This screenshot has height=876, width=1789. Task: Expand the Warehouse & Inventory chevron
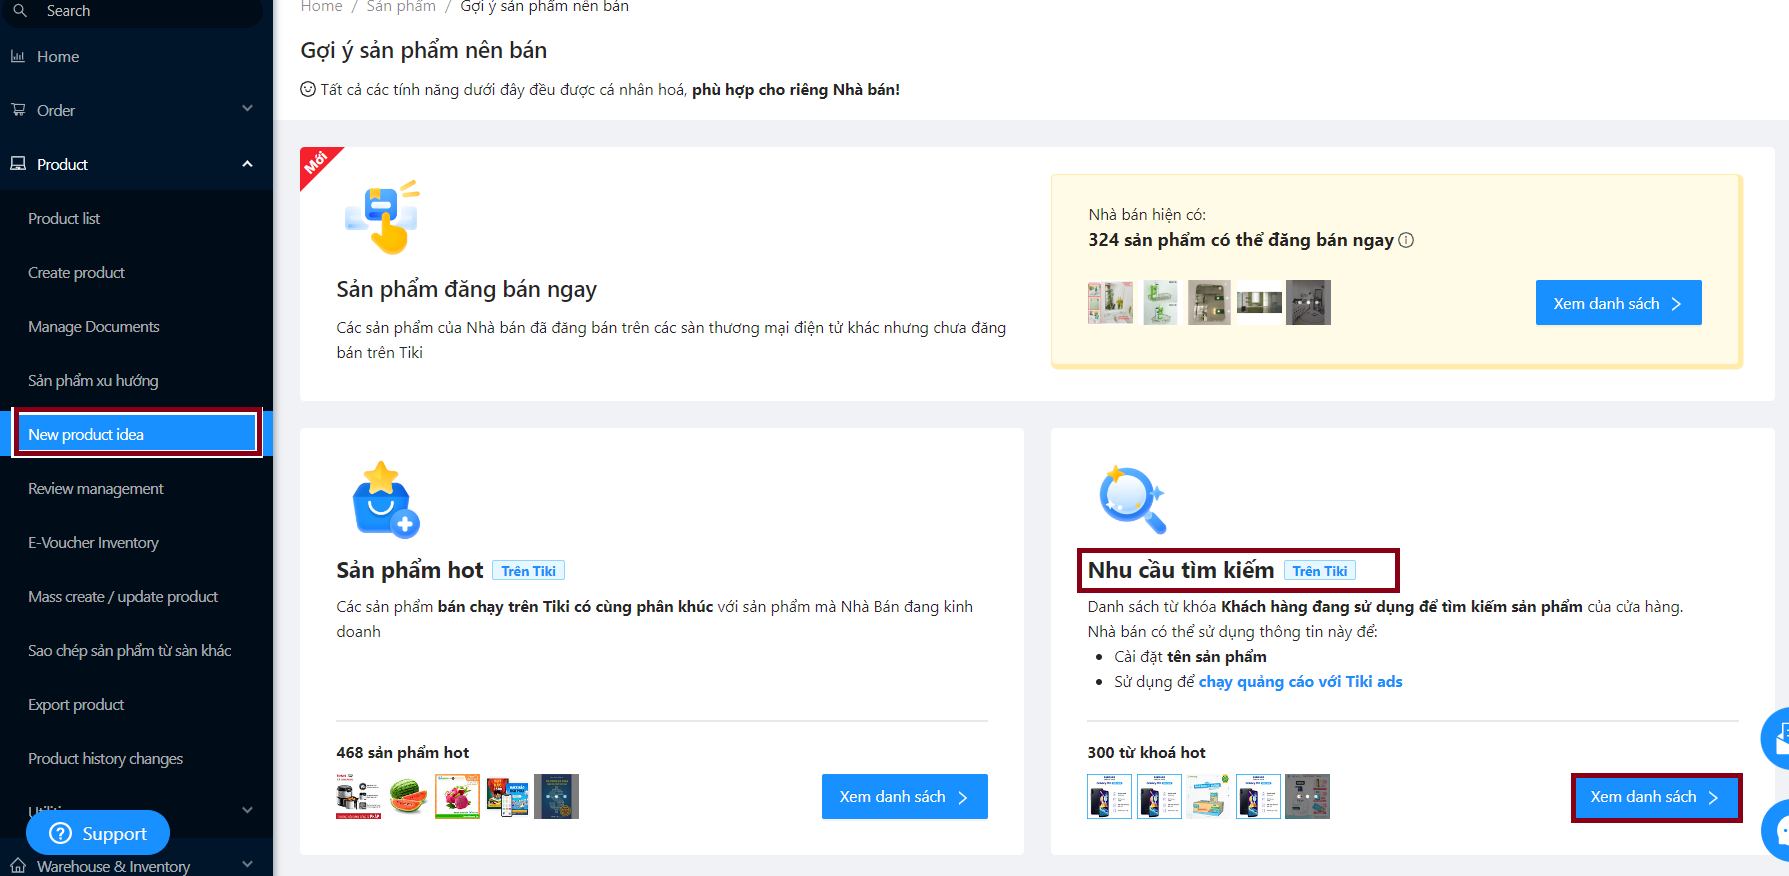point(247,864)
